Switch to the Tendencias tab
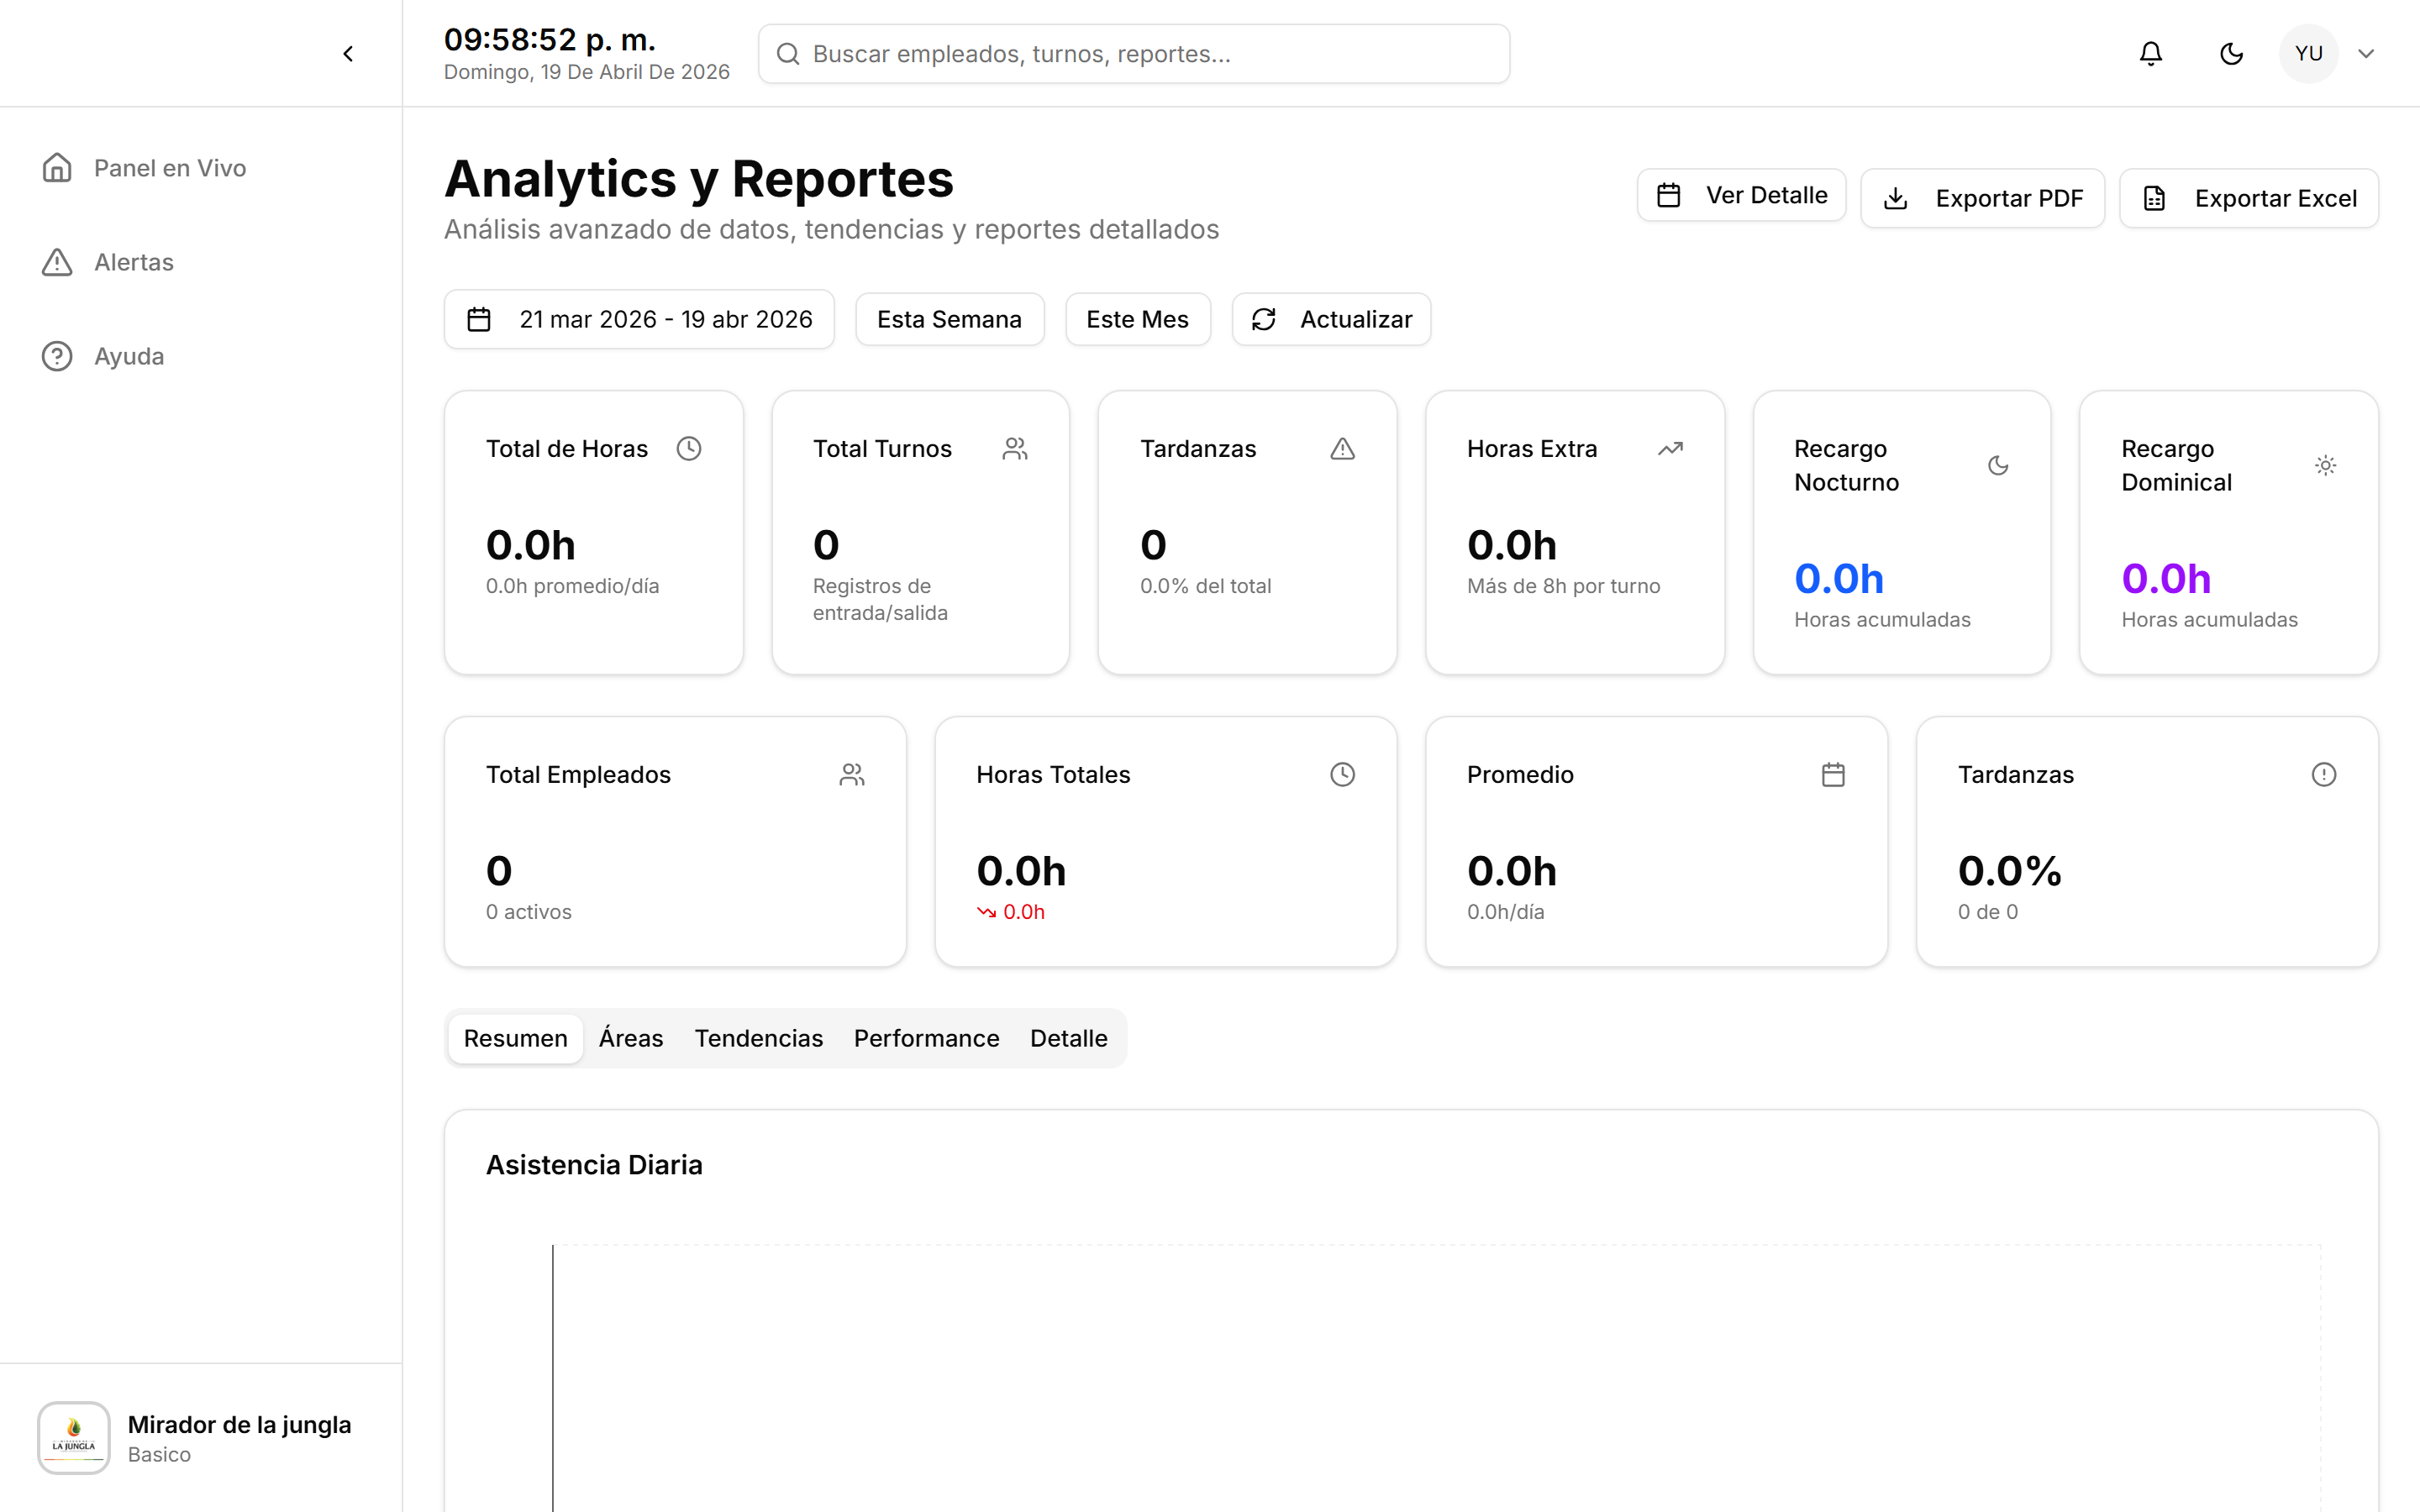 pos(759,1038)
